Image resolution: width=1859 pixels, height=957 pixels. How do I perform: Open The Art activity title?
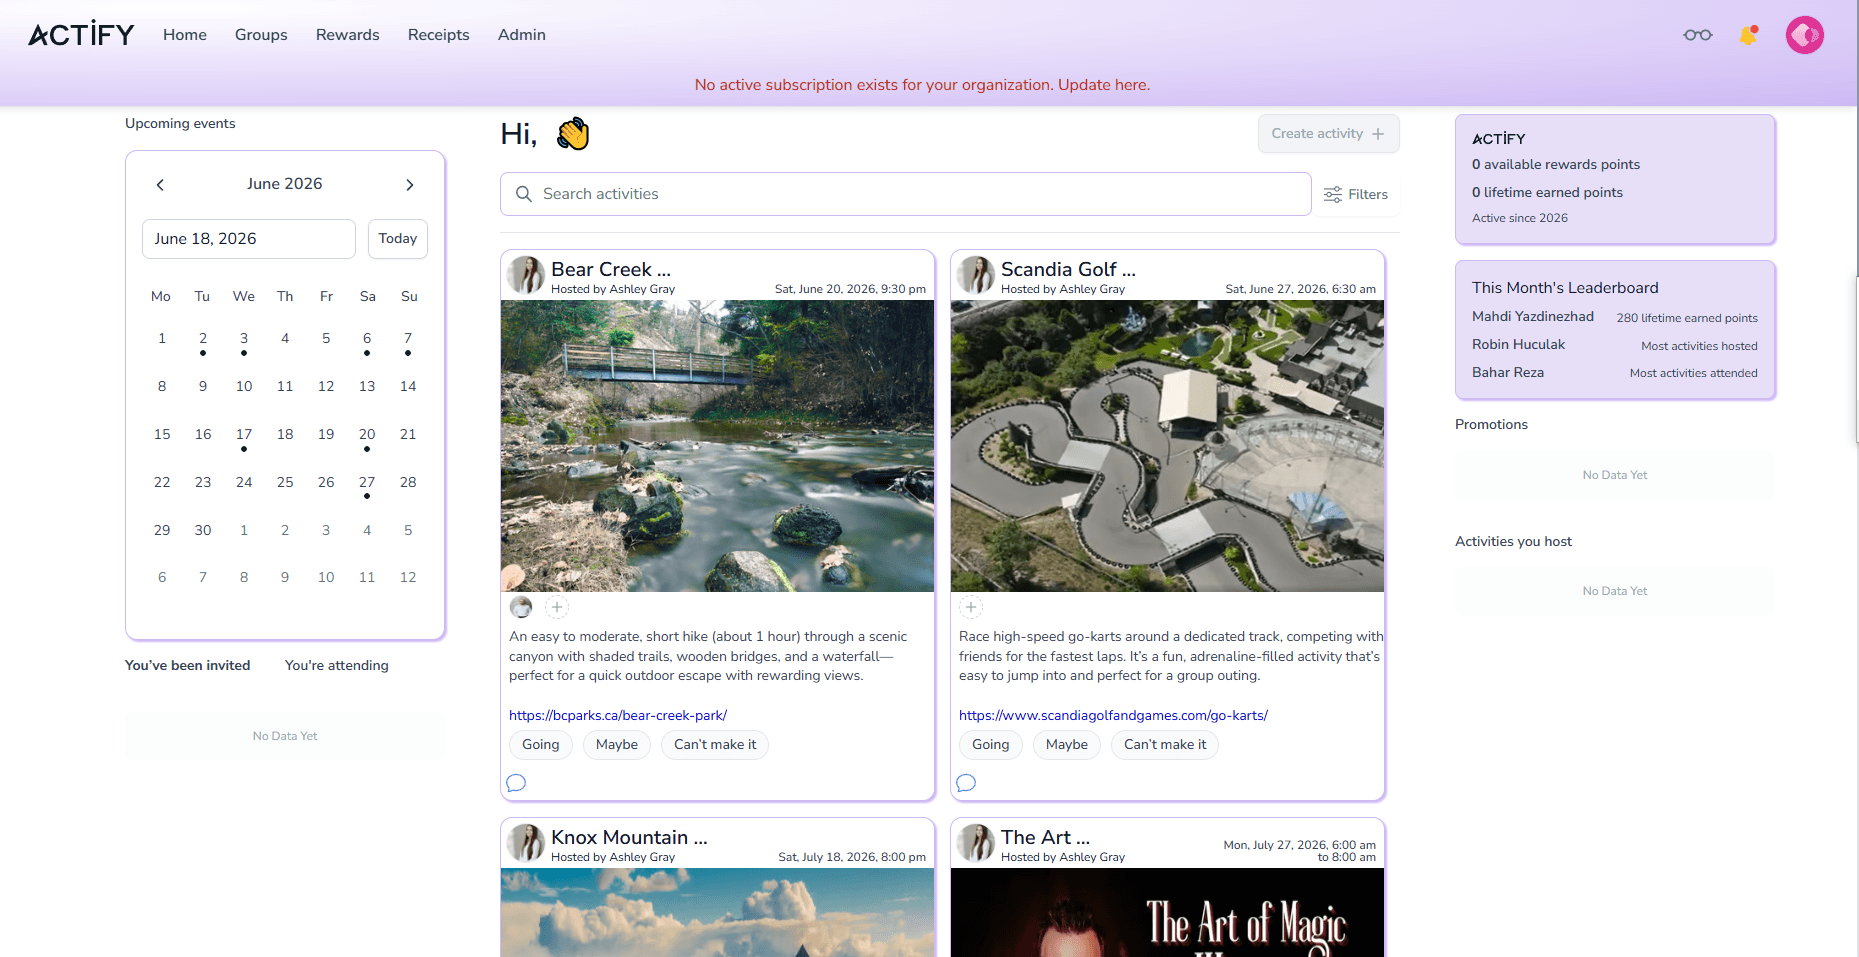[1045, 837]
